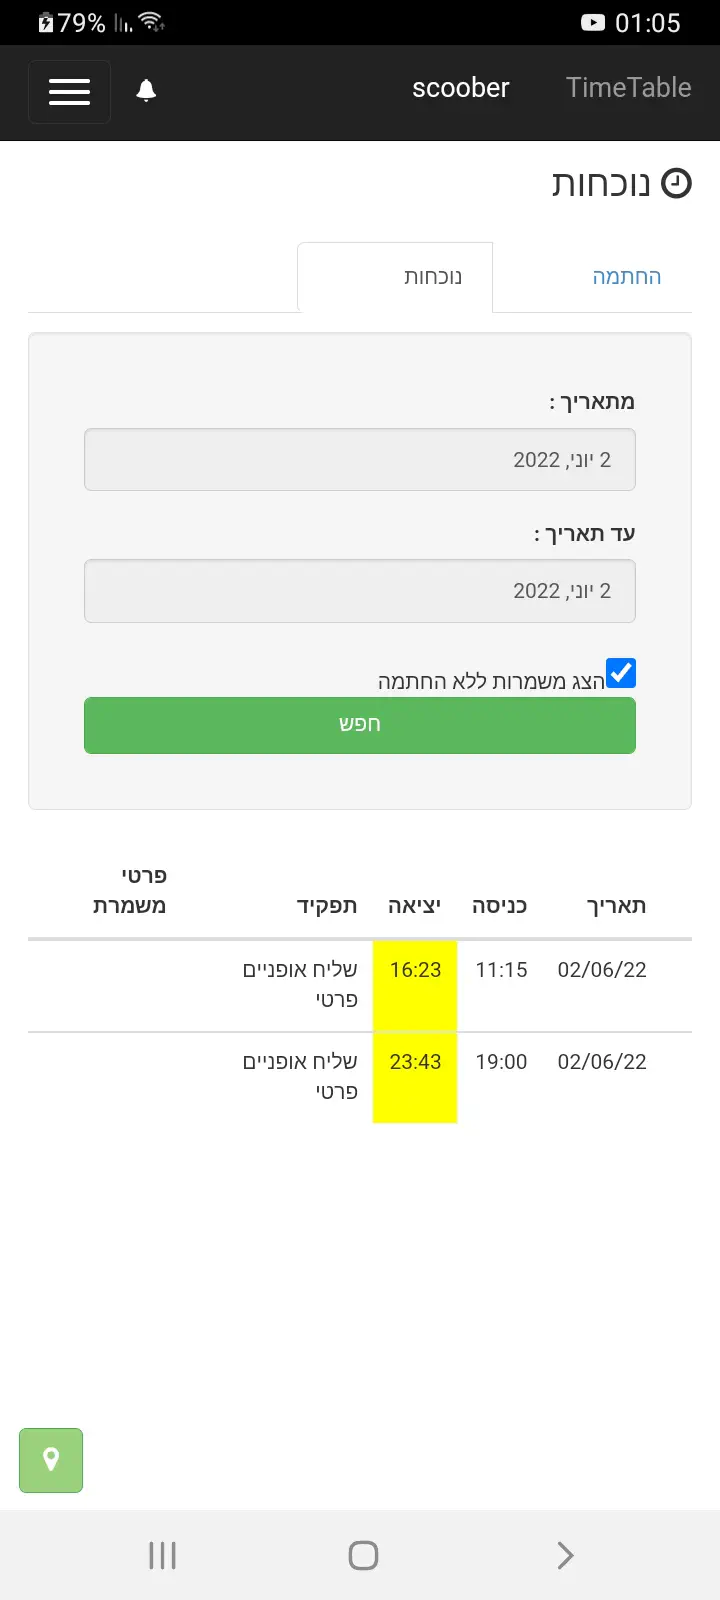Tap the notification bell icon
720x1600 pixels.
tap(146, 91)
